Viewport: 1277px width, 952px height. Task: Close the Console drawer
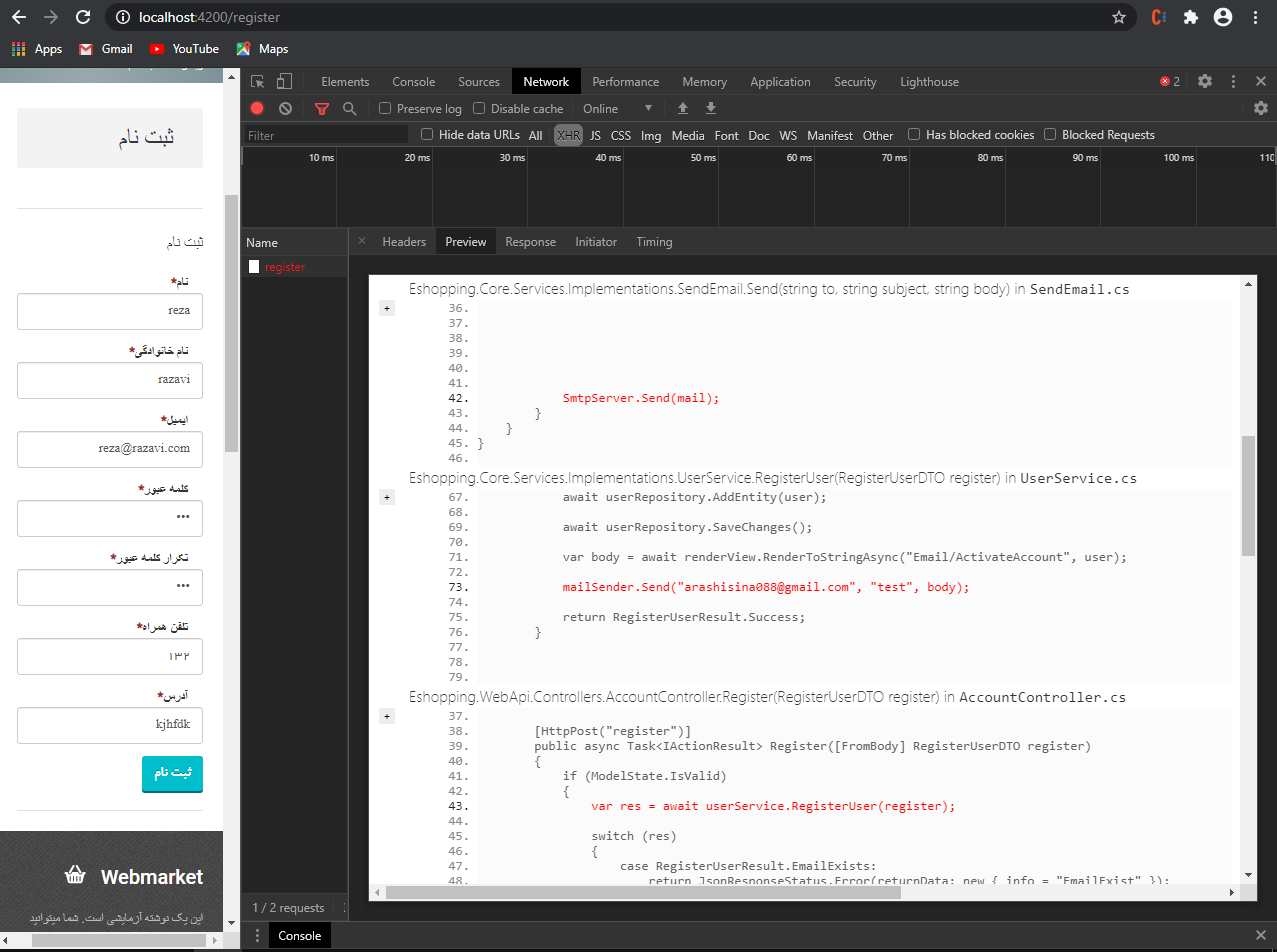1260,935
